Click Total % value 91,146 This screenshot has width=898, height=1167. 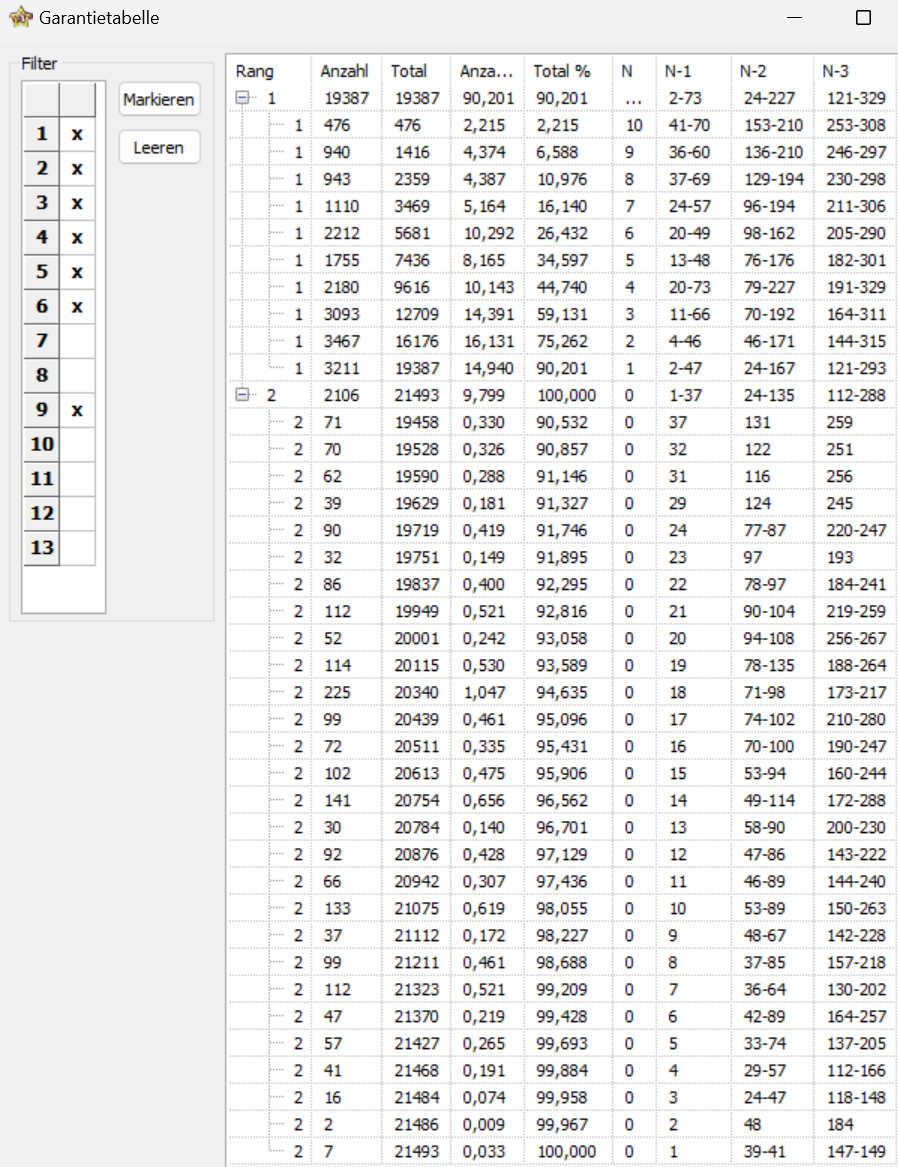pos(562,476)
